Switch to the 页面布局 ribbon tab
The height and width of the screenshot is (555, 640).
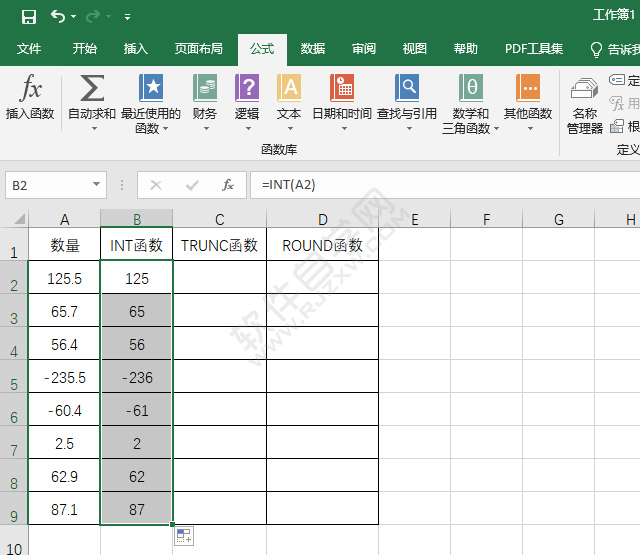198,49
